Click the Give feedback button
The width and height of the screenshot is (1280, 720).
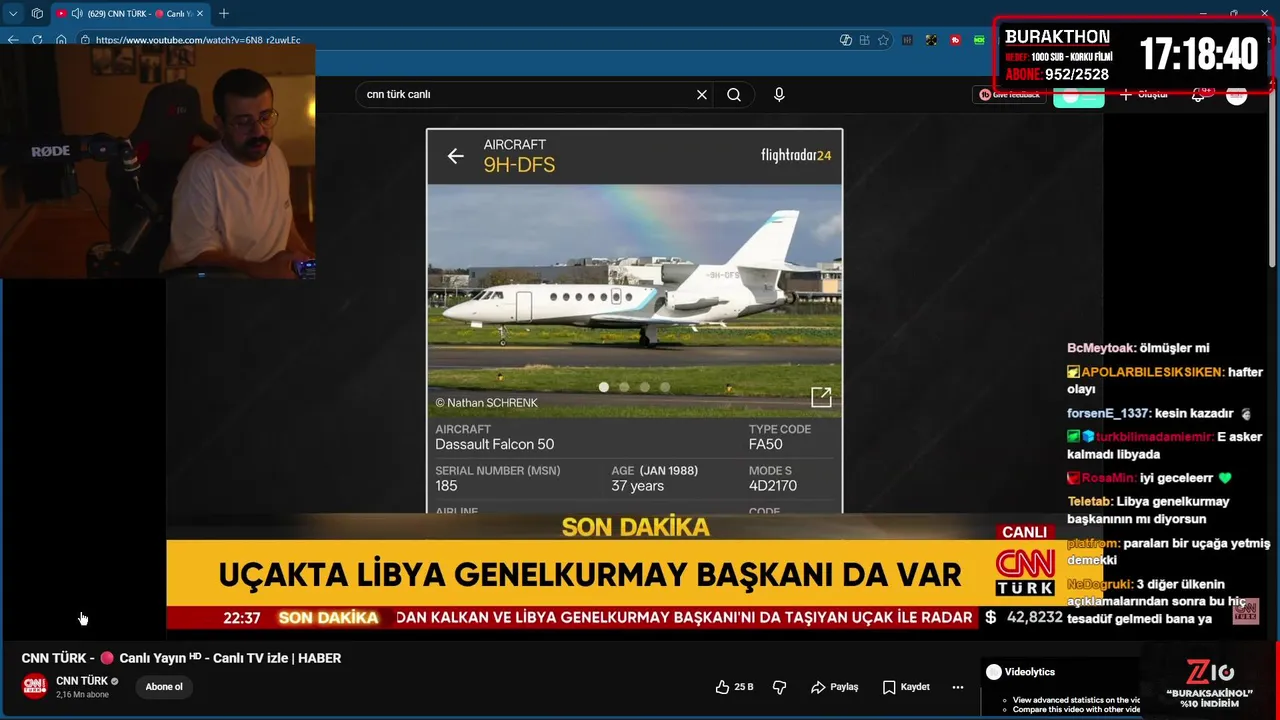pyautogui.click(x=1009, y=94)
